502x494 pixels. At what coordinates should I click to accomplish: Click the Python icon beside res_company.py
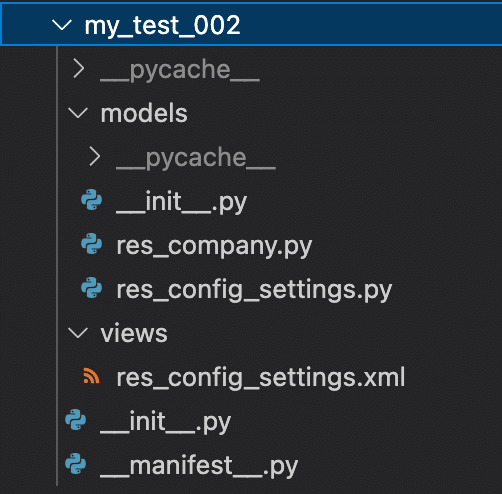click(92, 244)
